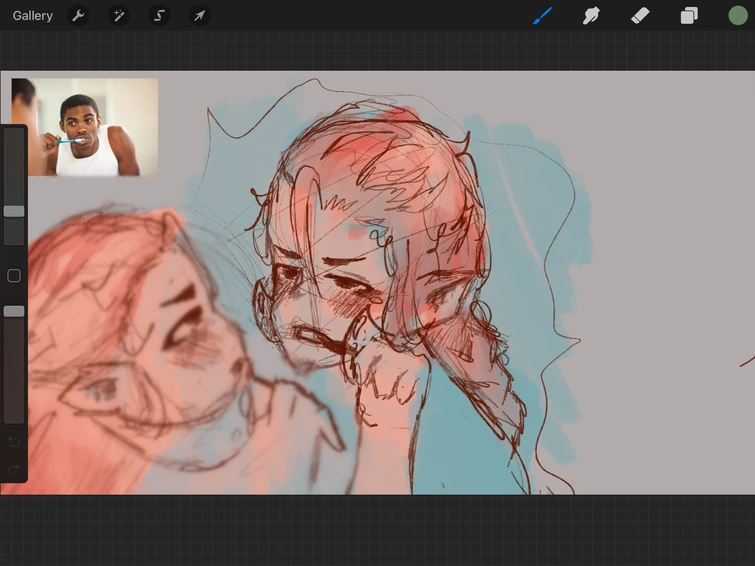Select the Eraser tool
Viewport: 755px width, 566px height.
click(x=640, y=16)
